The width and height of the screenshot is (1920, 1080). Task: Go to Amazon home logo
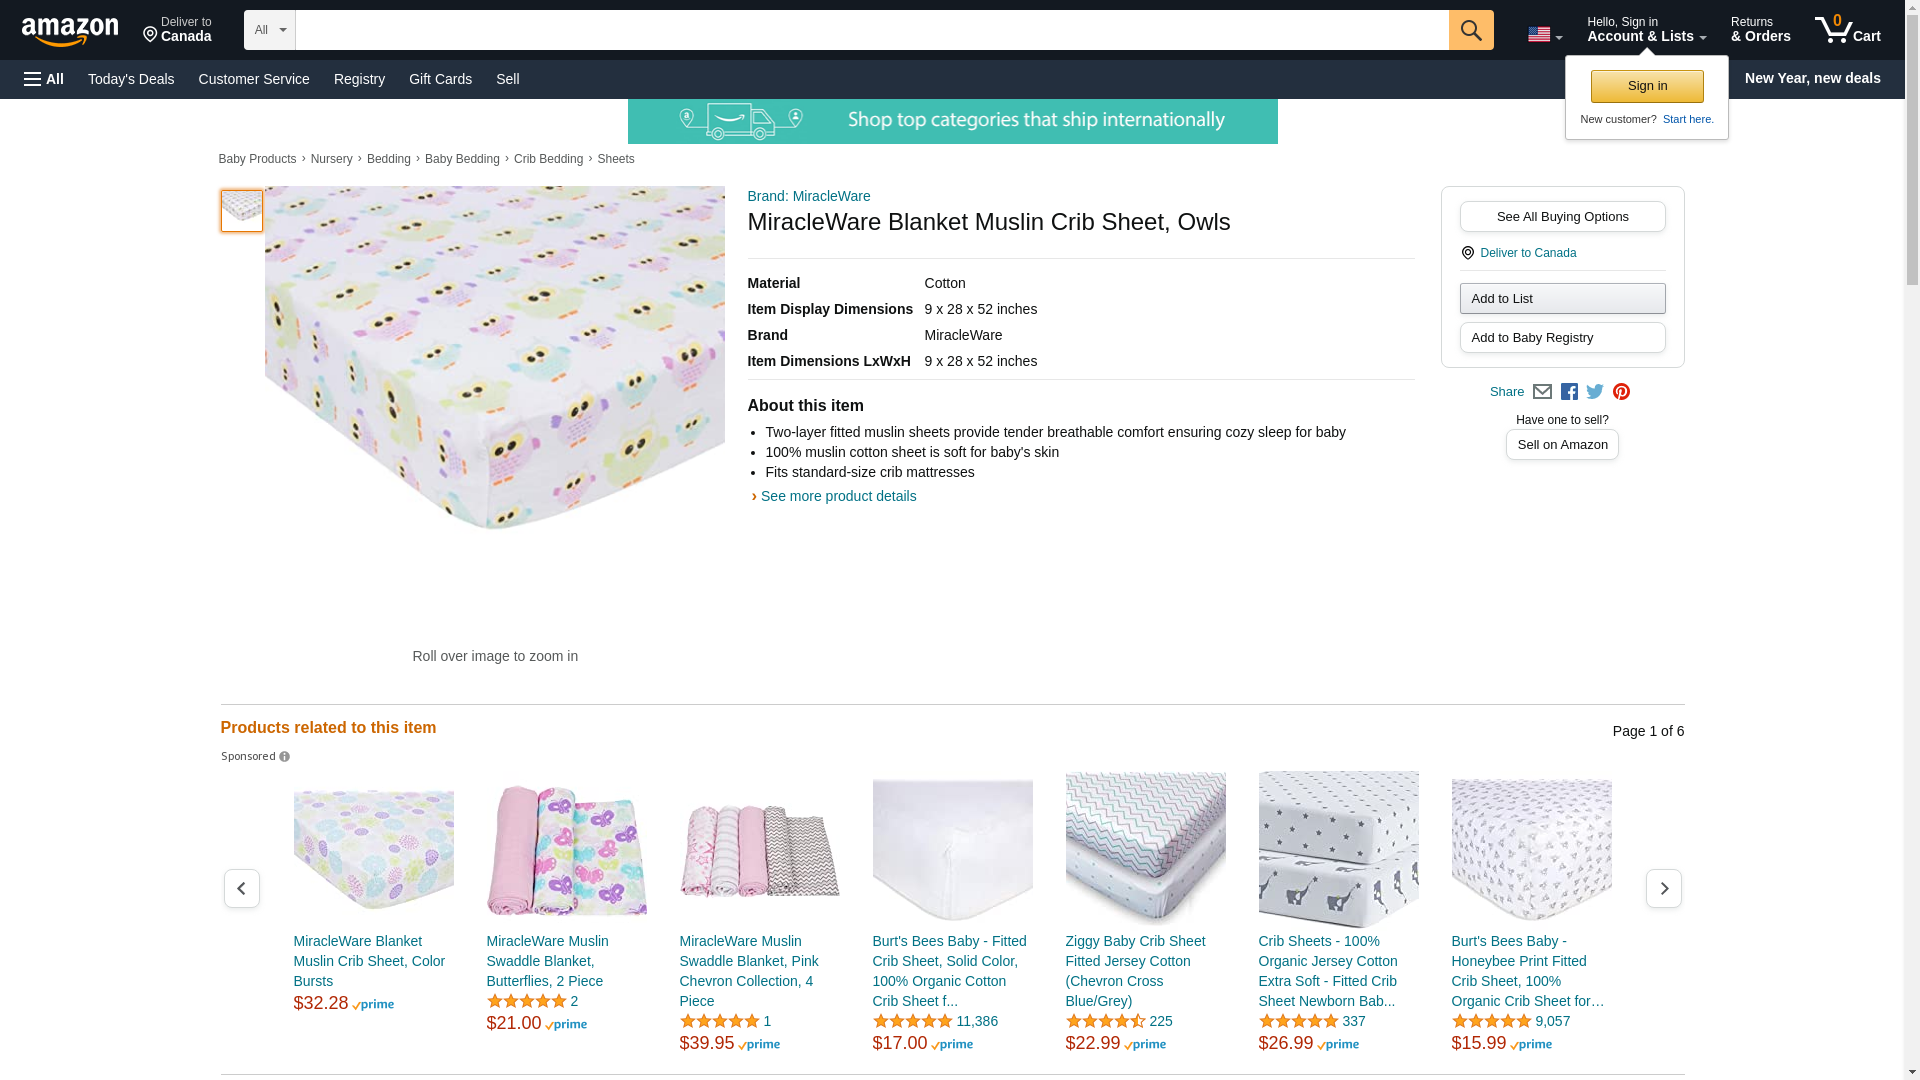click(70, 31)
